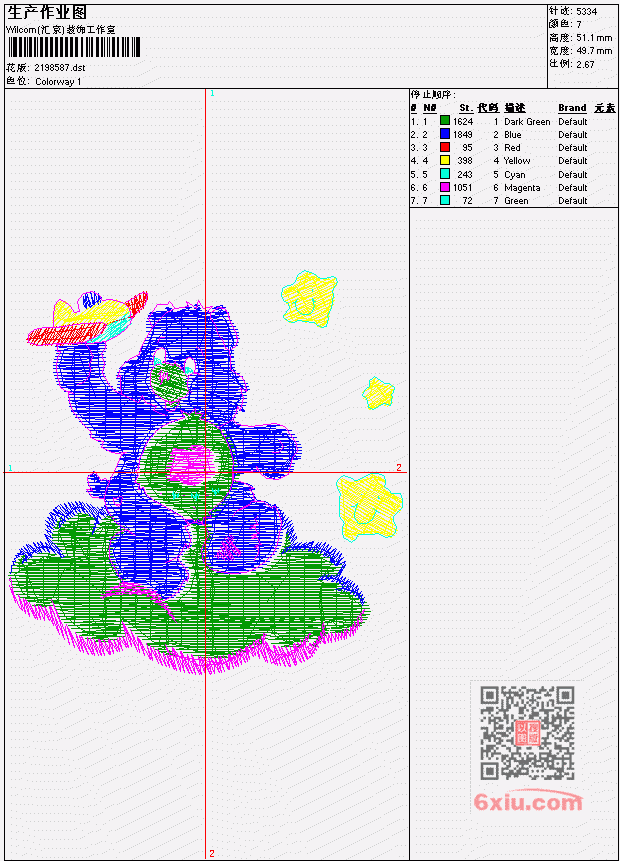The height and width of the screenshot is (861, 620).
Task: Click the barcode under the studio name
Action: [74, 47]
